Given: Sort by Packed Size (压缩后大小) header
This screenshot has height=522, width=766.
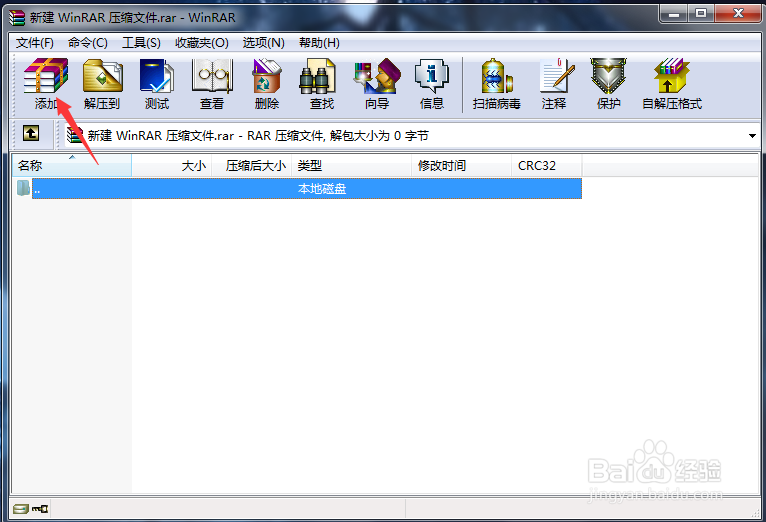Looking at the screenshot, I should (x=251, y=166).
